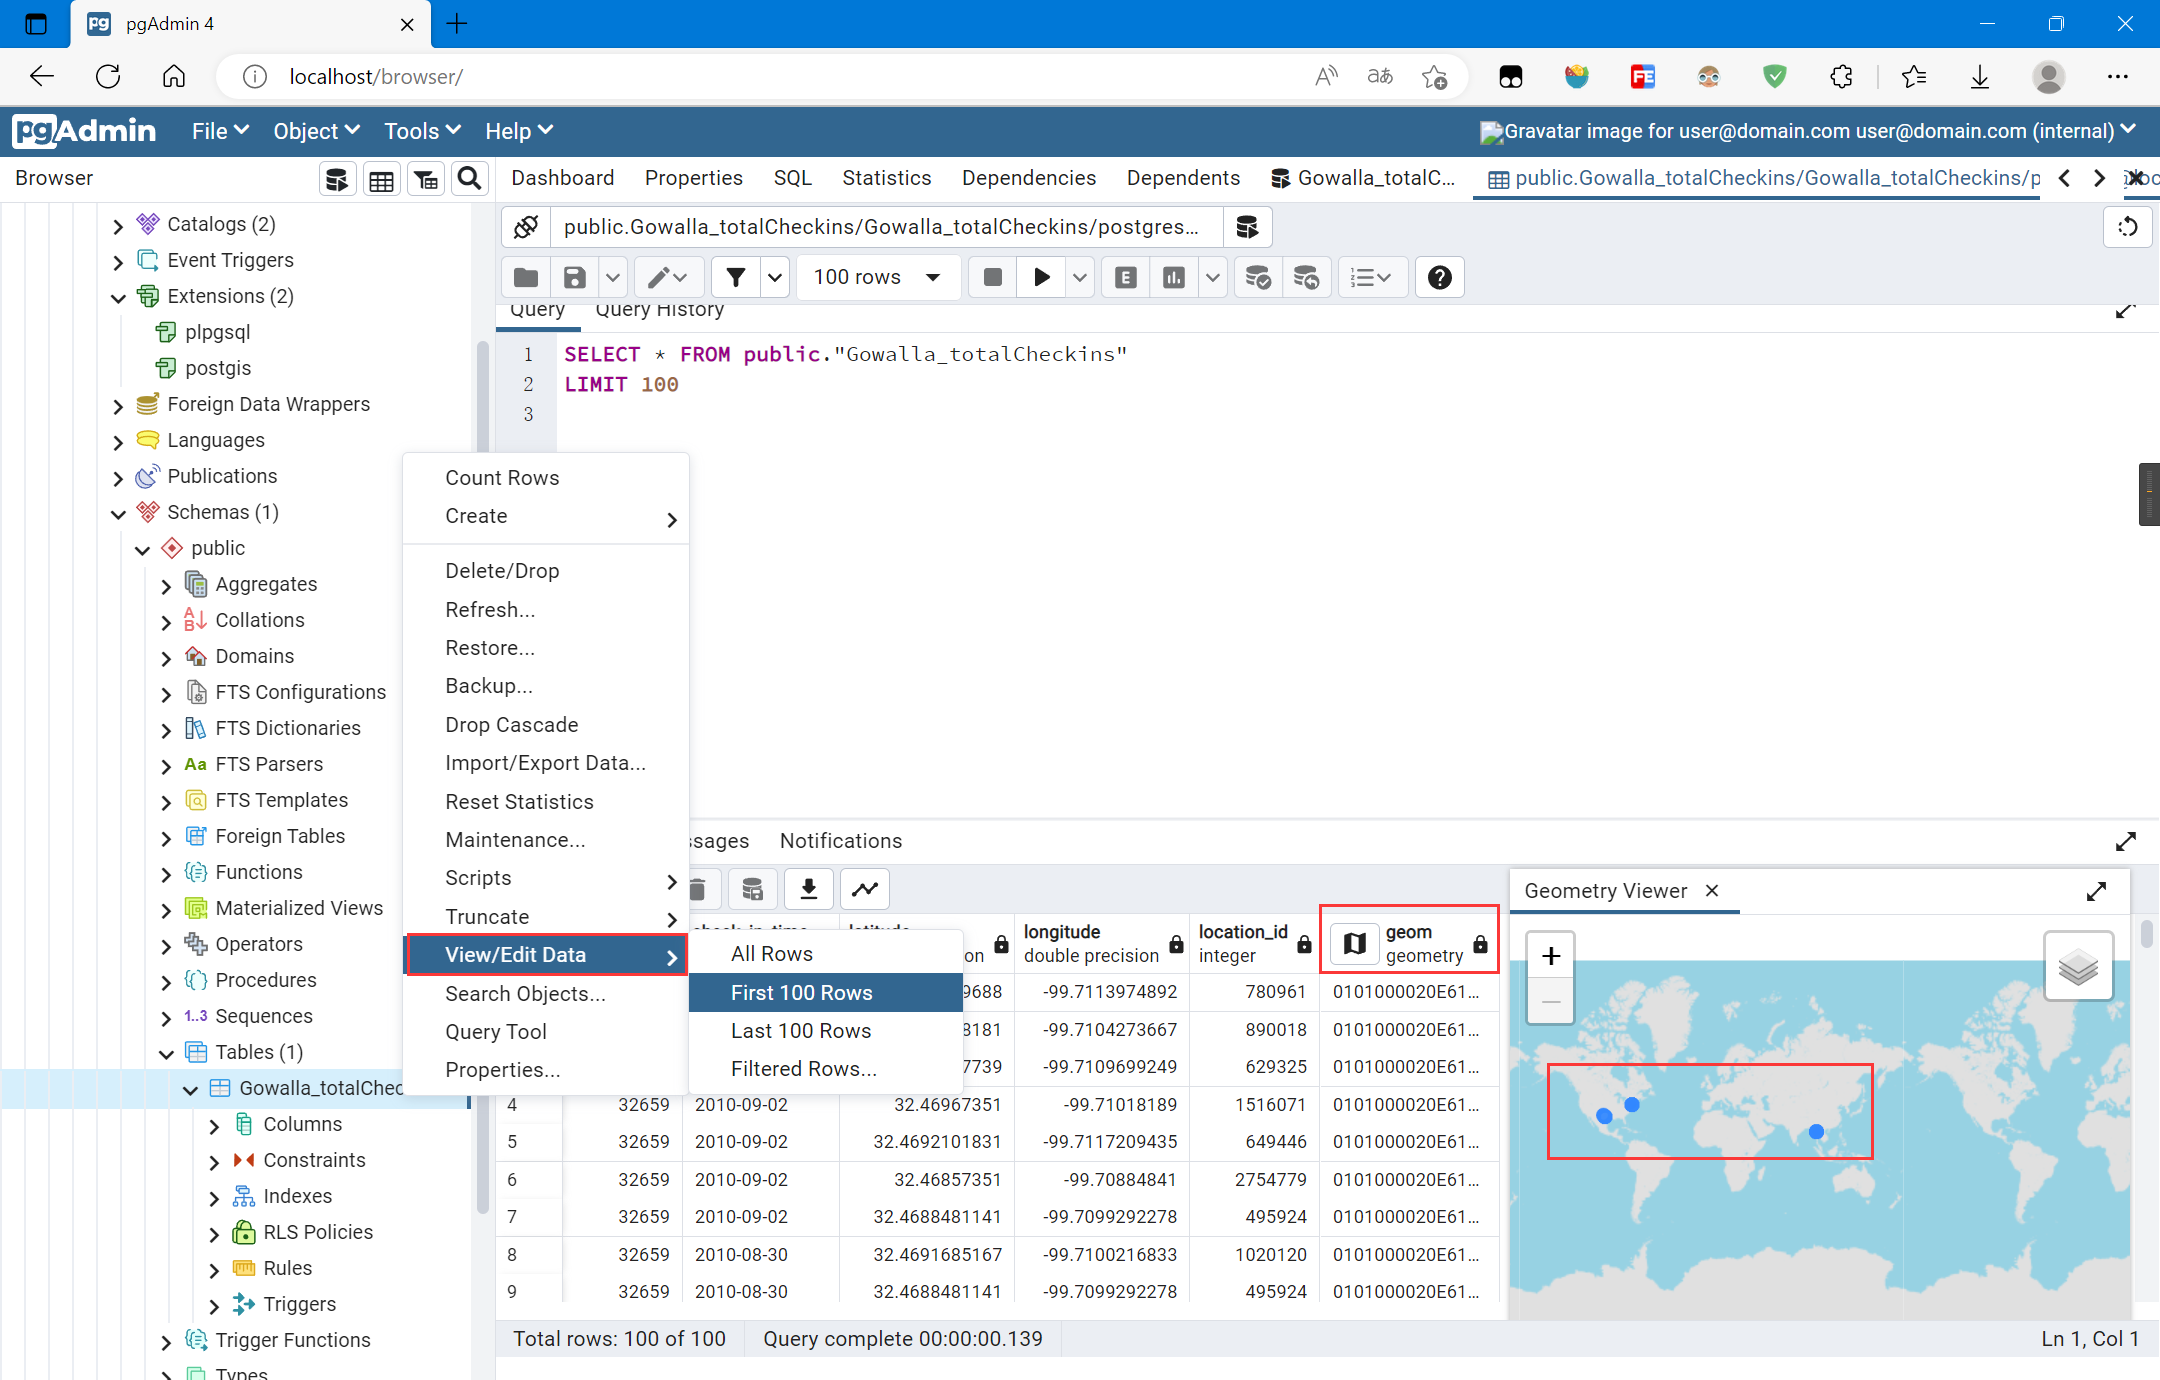Expand the Foreign Data Wrappers node

click(x=118, y=406)
